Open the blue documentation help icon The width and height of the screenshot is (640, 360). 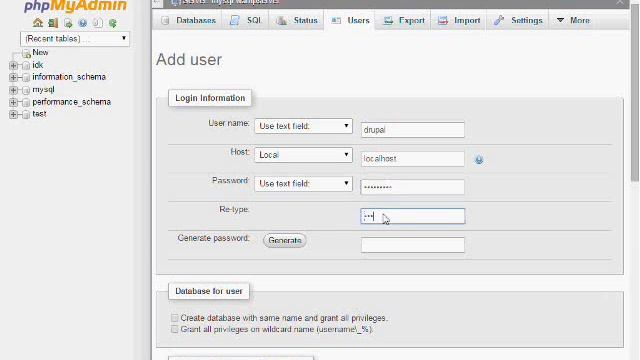(x=83, y=23)
